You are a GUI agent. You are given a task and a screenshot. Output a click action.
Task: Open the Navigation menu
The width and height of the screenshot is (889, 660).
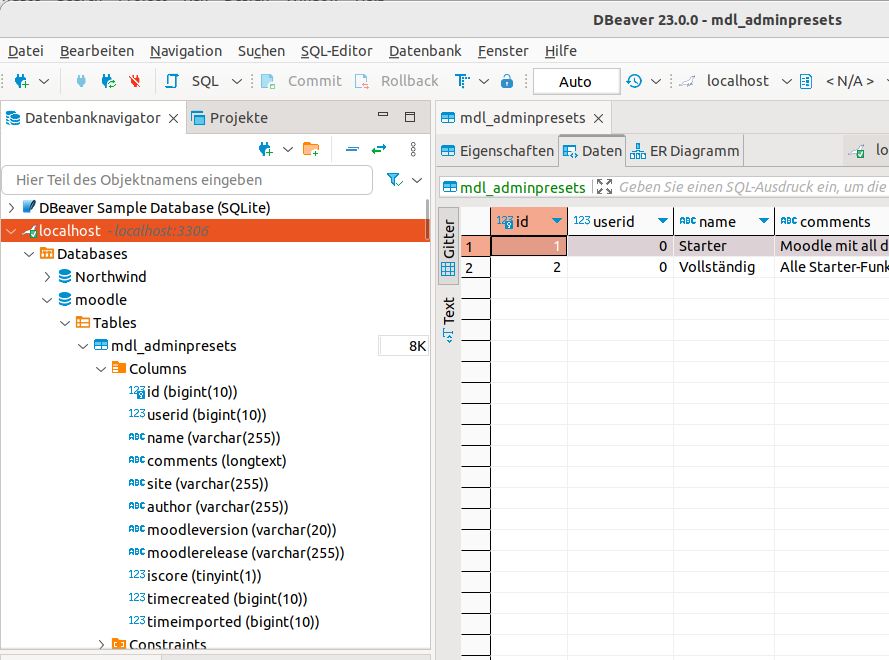coord(186,51)
